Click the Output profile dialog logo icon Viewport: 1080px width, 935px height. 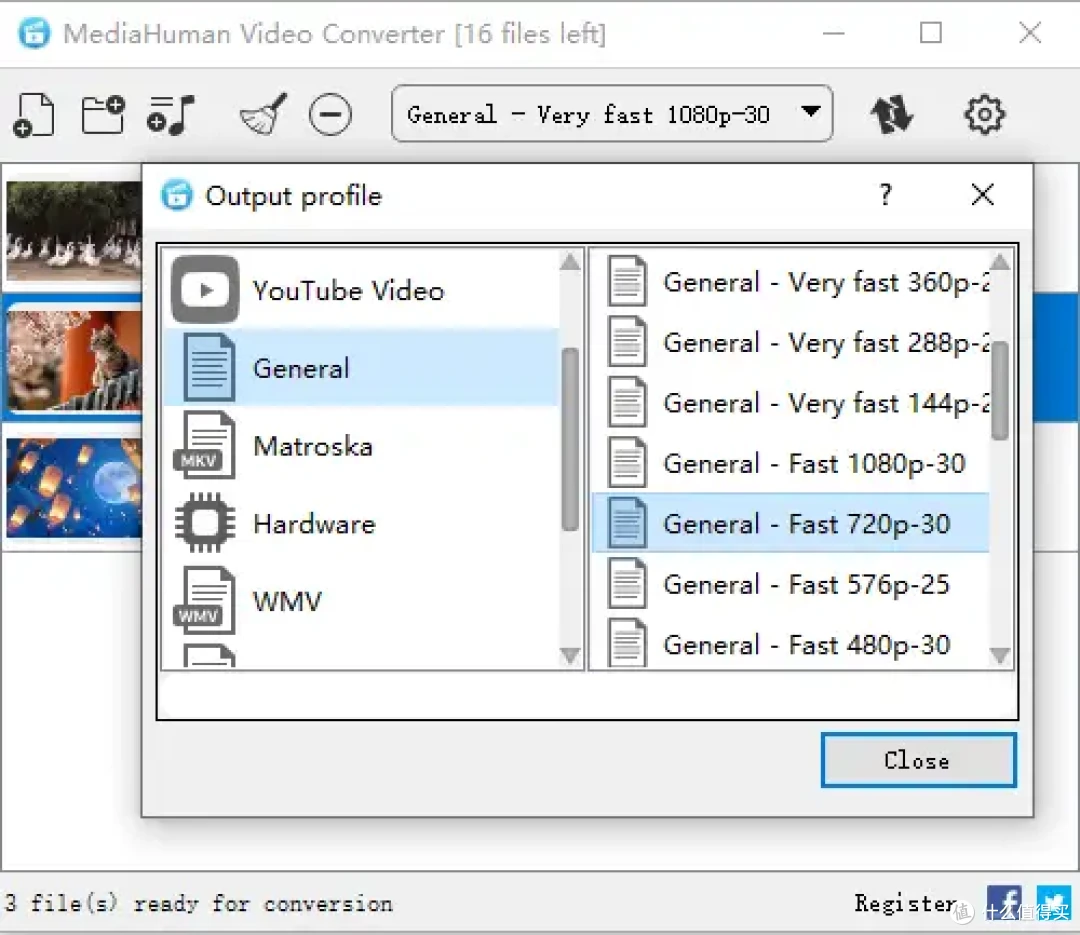tap(177, 195)
